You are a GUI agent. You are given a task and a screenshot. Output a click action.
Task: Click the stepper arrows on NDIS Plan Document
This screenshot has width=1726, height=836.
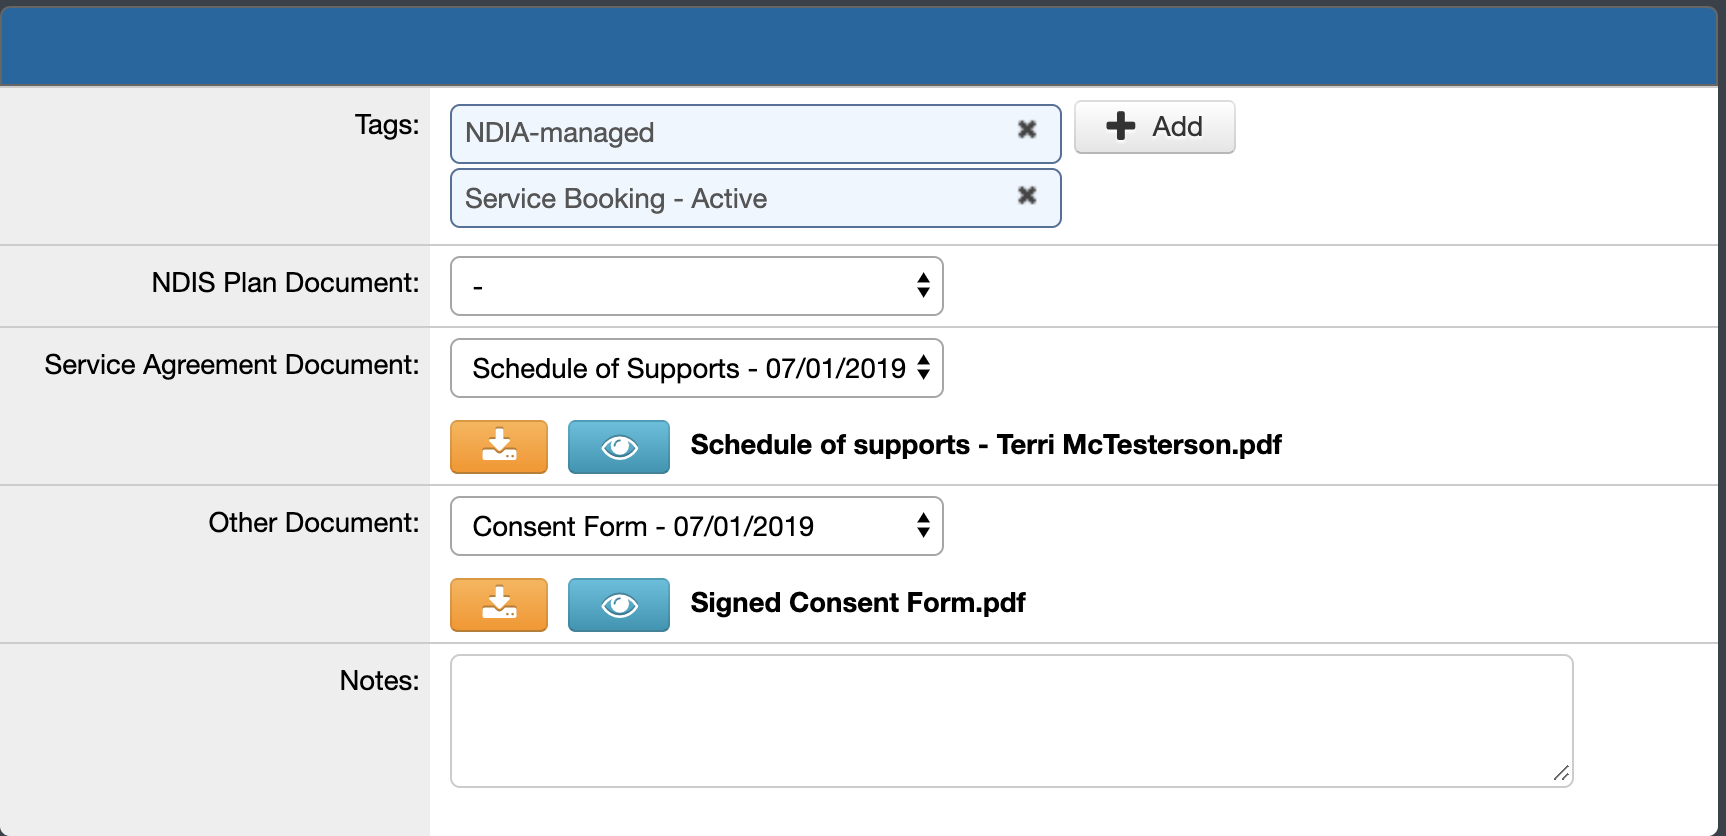(925, 286)
